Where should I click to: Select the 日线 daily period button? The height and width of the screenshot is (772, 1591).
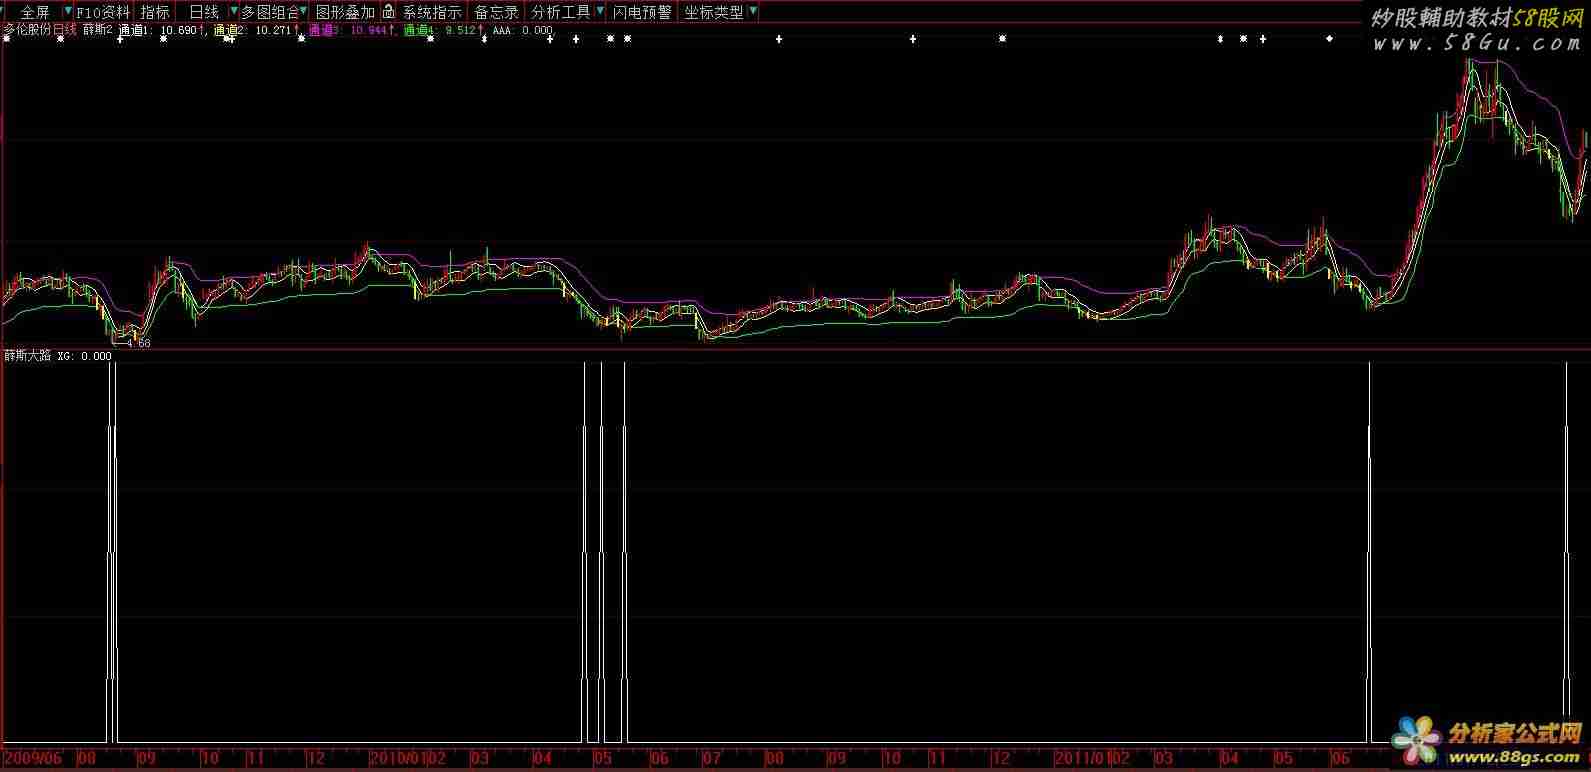pyautogui.click(x=204, y=12)
